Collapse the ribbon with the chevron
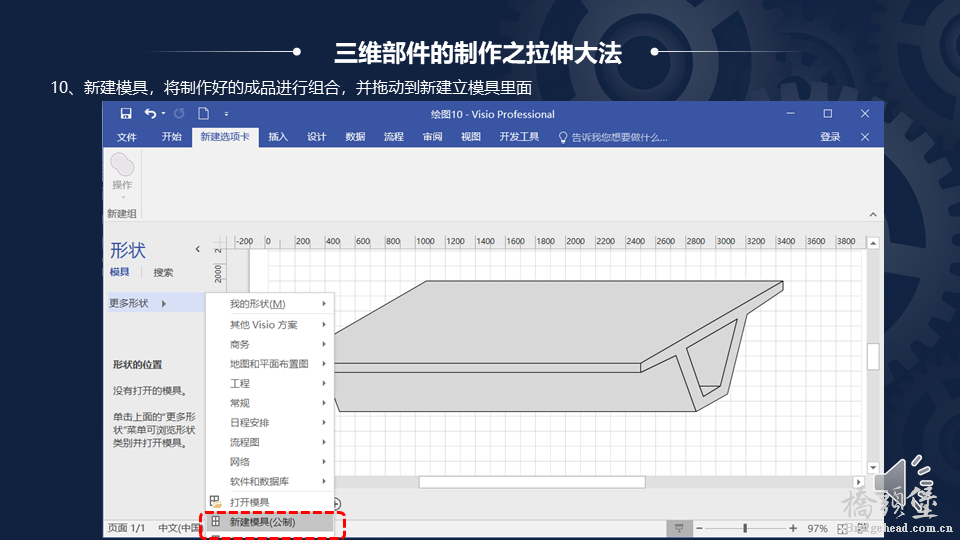This screenshot has width=960, height=540. click(873, 214)
